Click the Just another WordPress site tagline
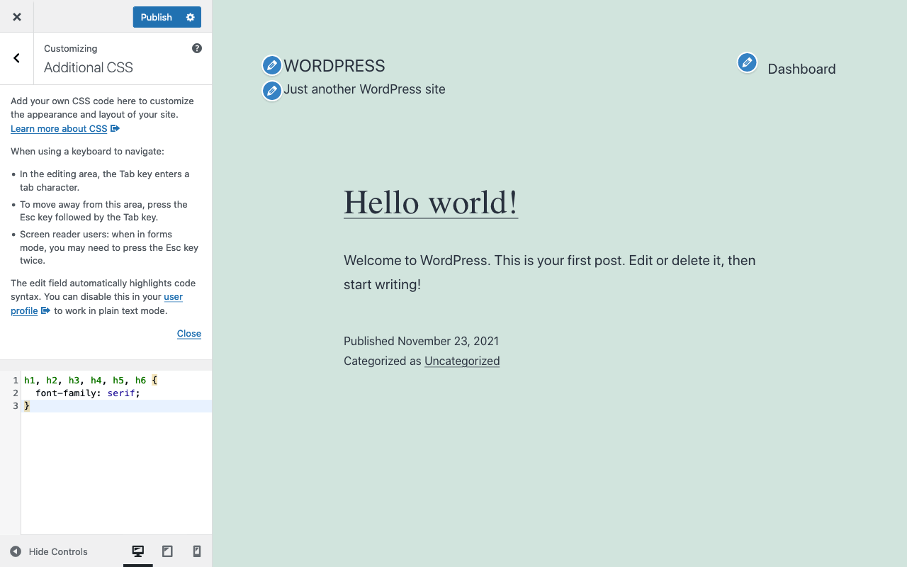The width and height of the screenshot is (908, 568). point(364,89)
